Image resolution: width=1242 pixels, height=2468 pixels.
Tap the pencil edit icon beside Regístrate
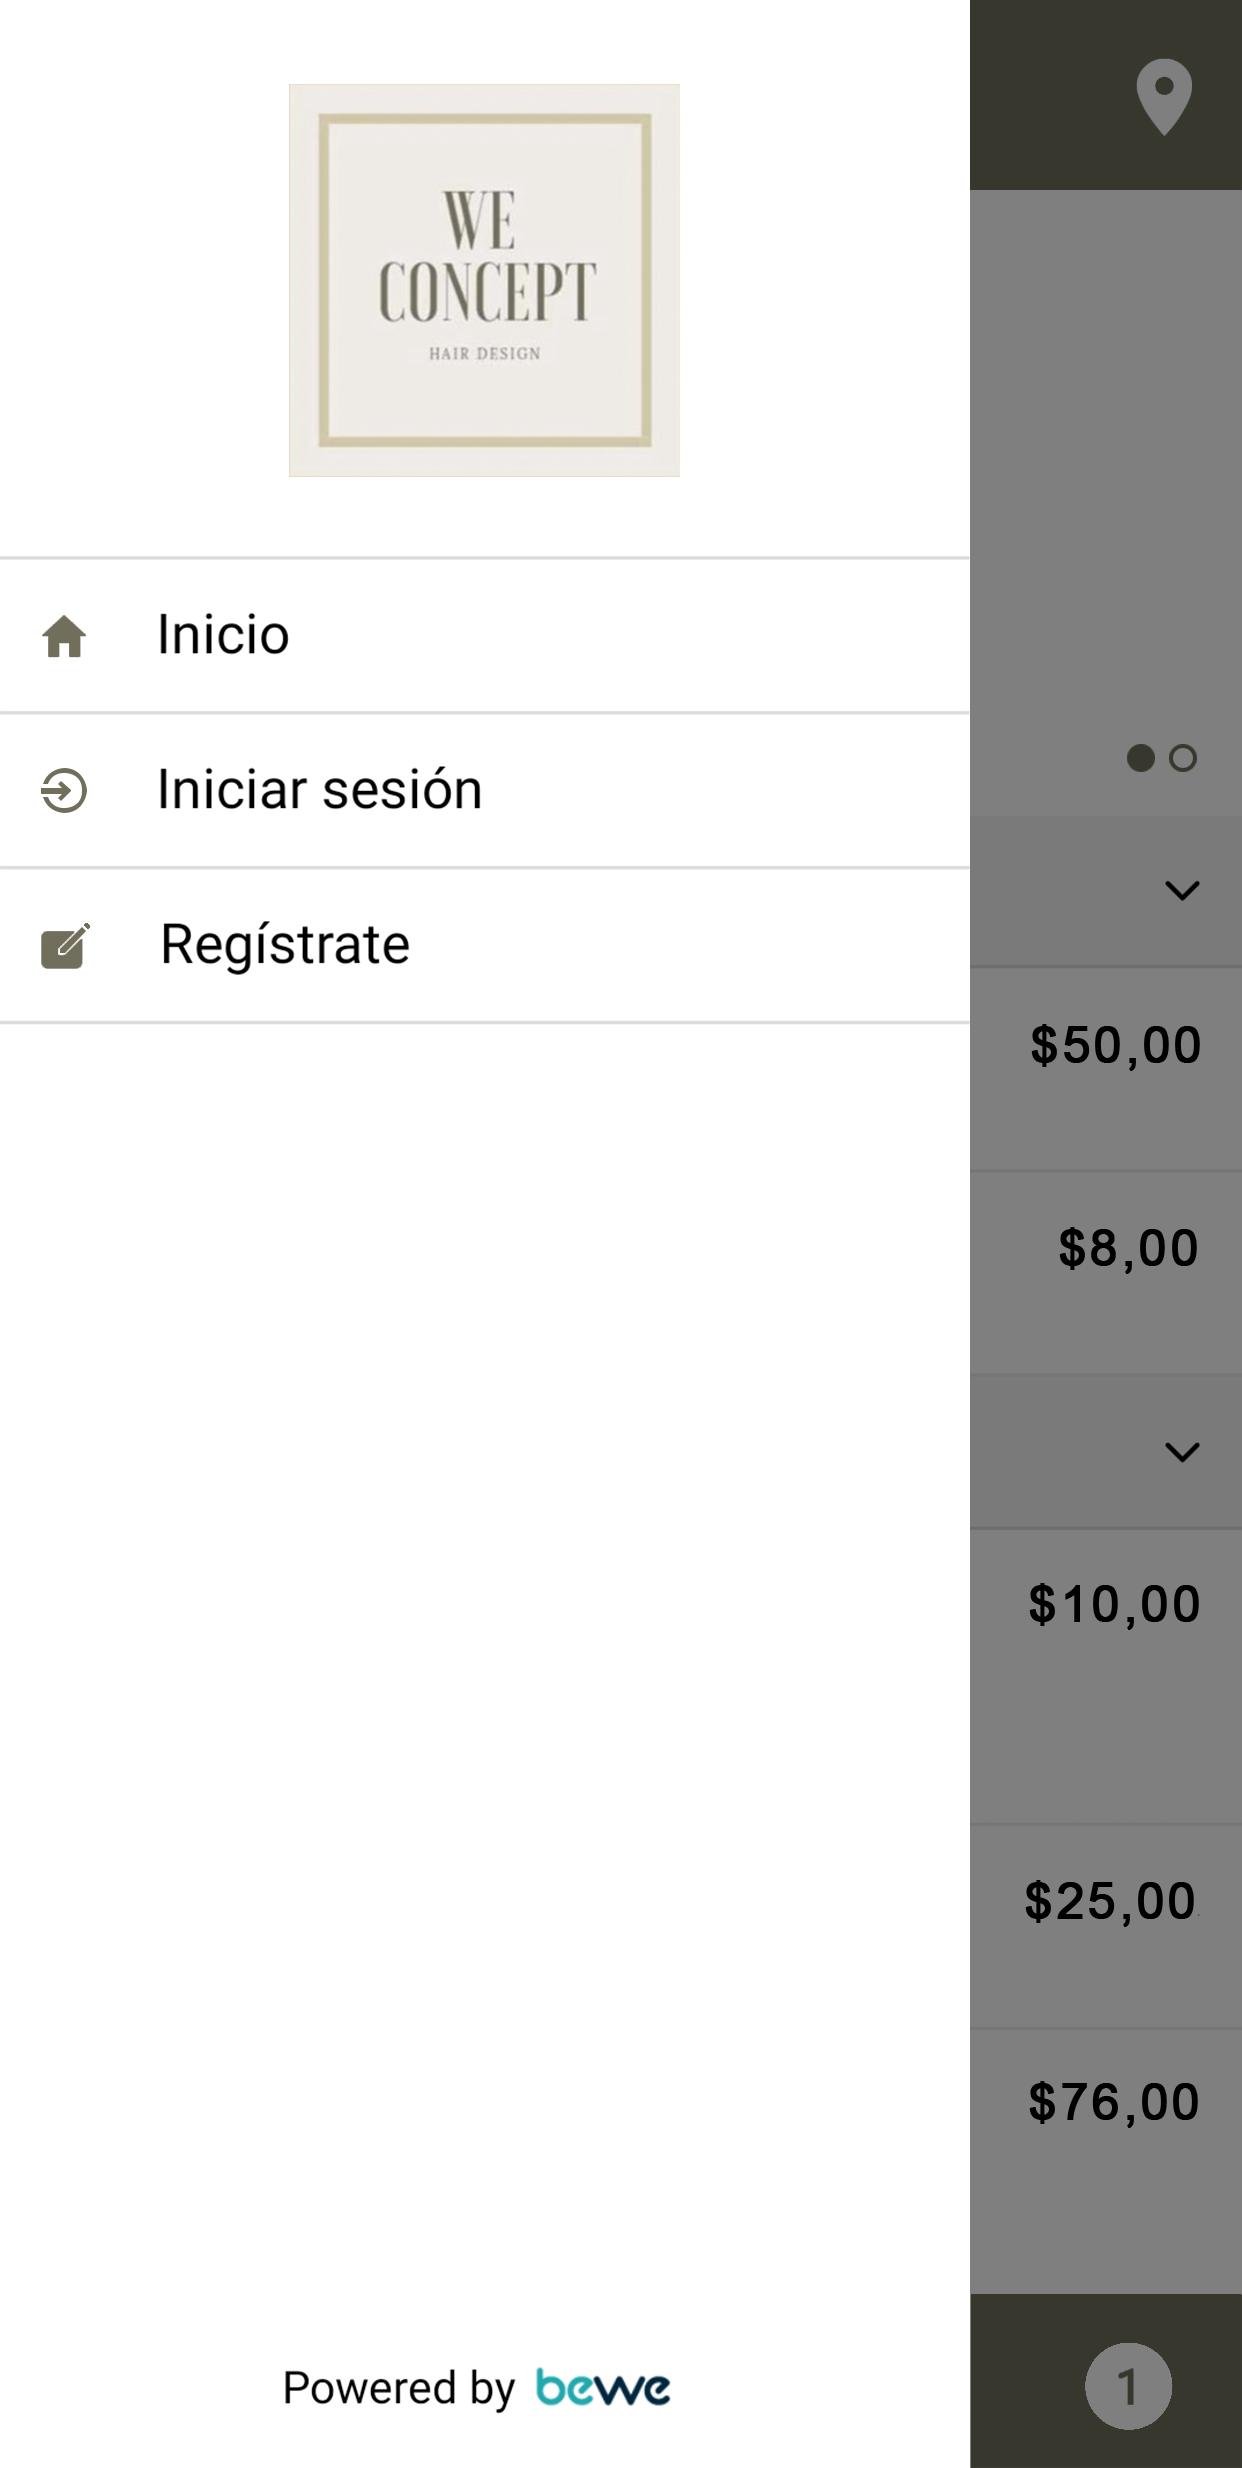point(65,946)
